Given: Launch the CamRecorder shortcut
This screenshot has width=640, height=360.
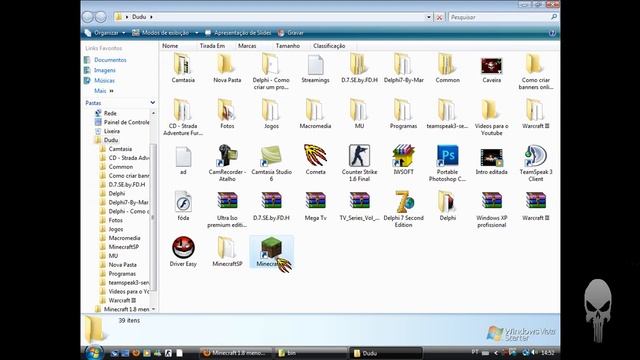Looking at the screenshot, I should pos(227,156).
